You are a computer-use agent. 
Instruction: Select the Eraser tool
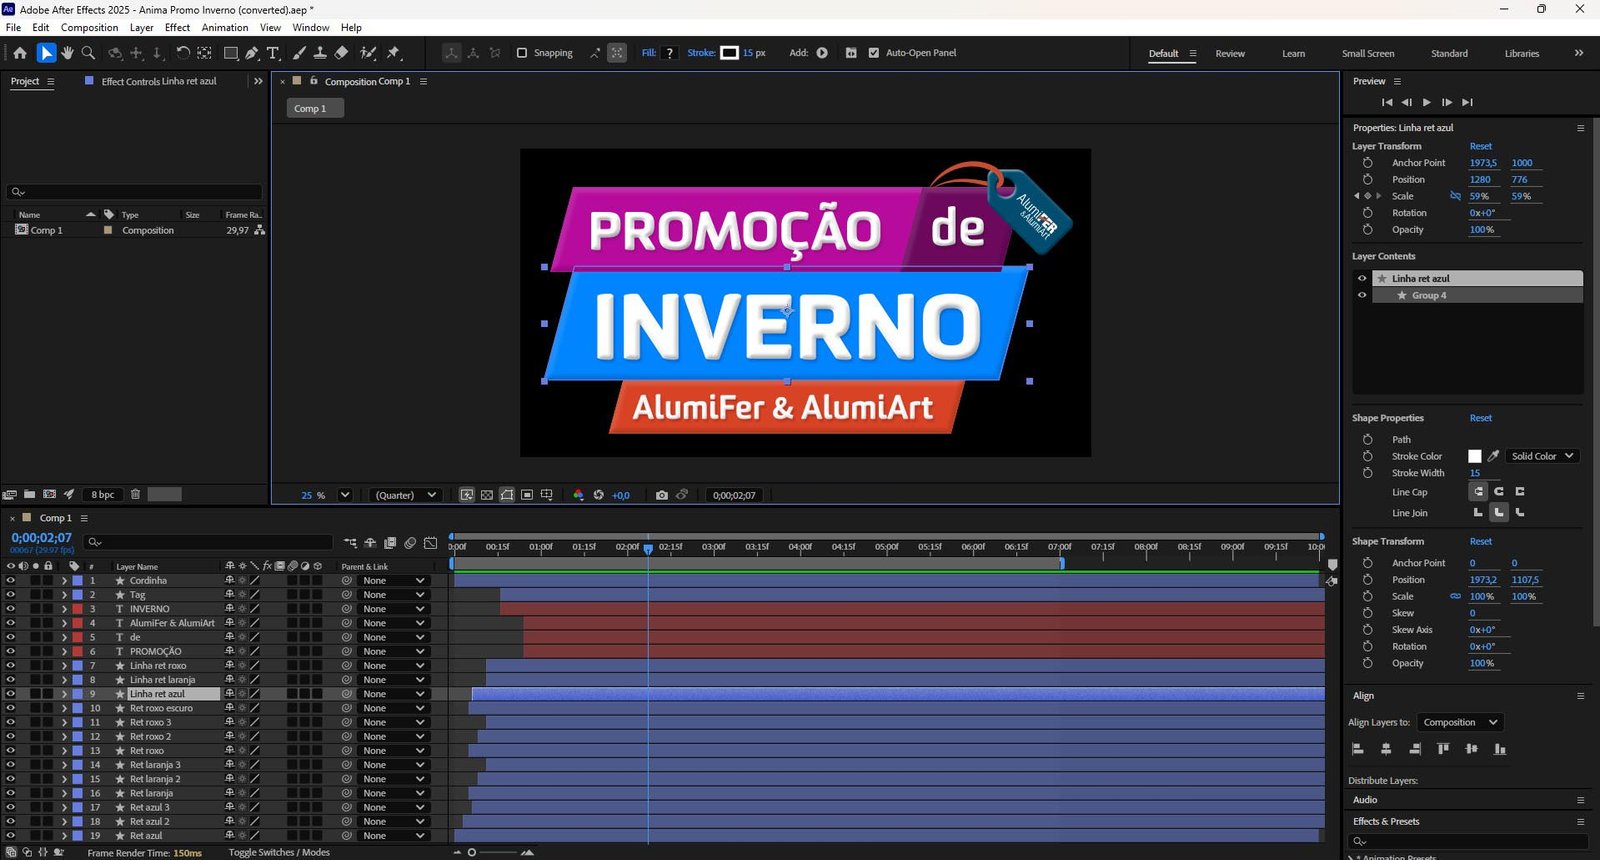tap(341, 53)
